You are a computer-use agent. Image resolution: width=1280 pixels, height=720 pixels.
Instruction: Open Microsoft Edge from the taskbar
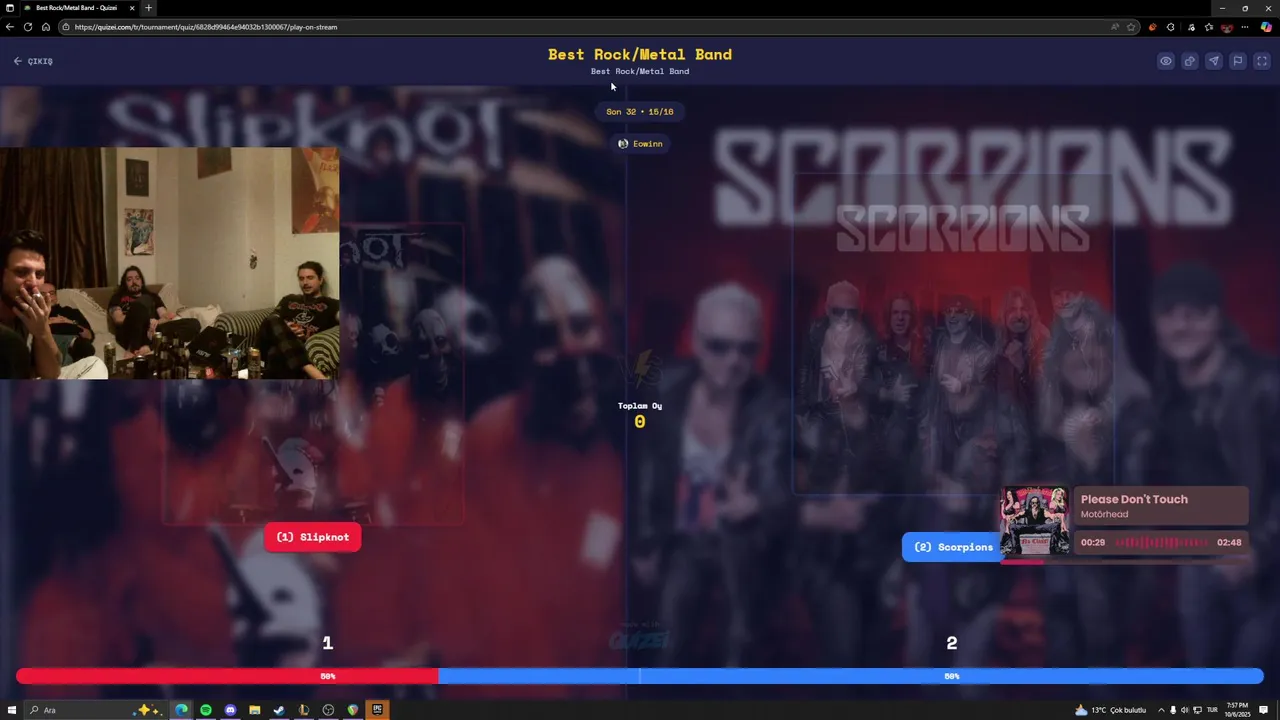click(x=181, y=710)
